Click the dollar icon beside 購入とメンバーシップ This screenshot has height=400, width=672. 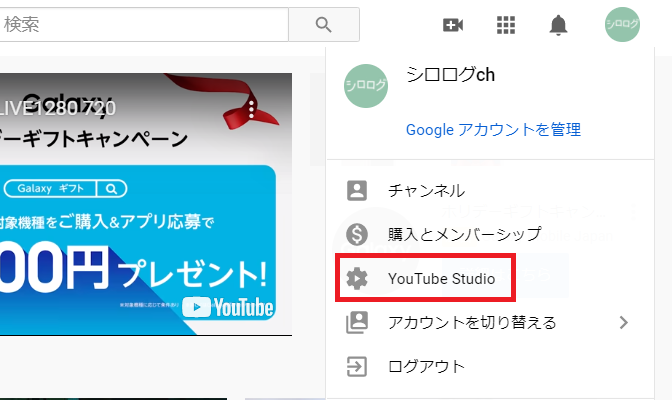click(x=357, y=235)
